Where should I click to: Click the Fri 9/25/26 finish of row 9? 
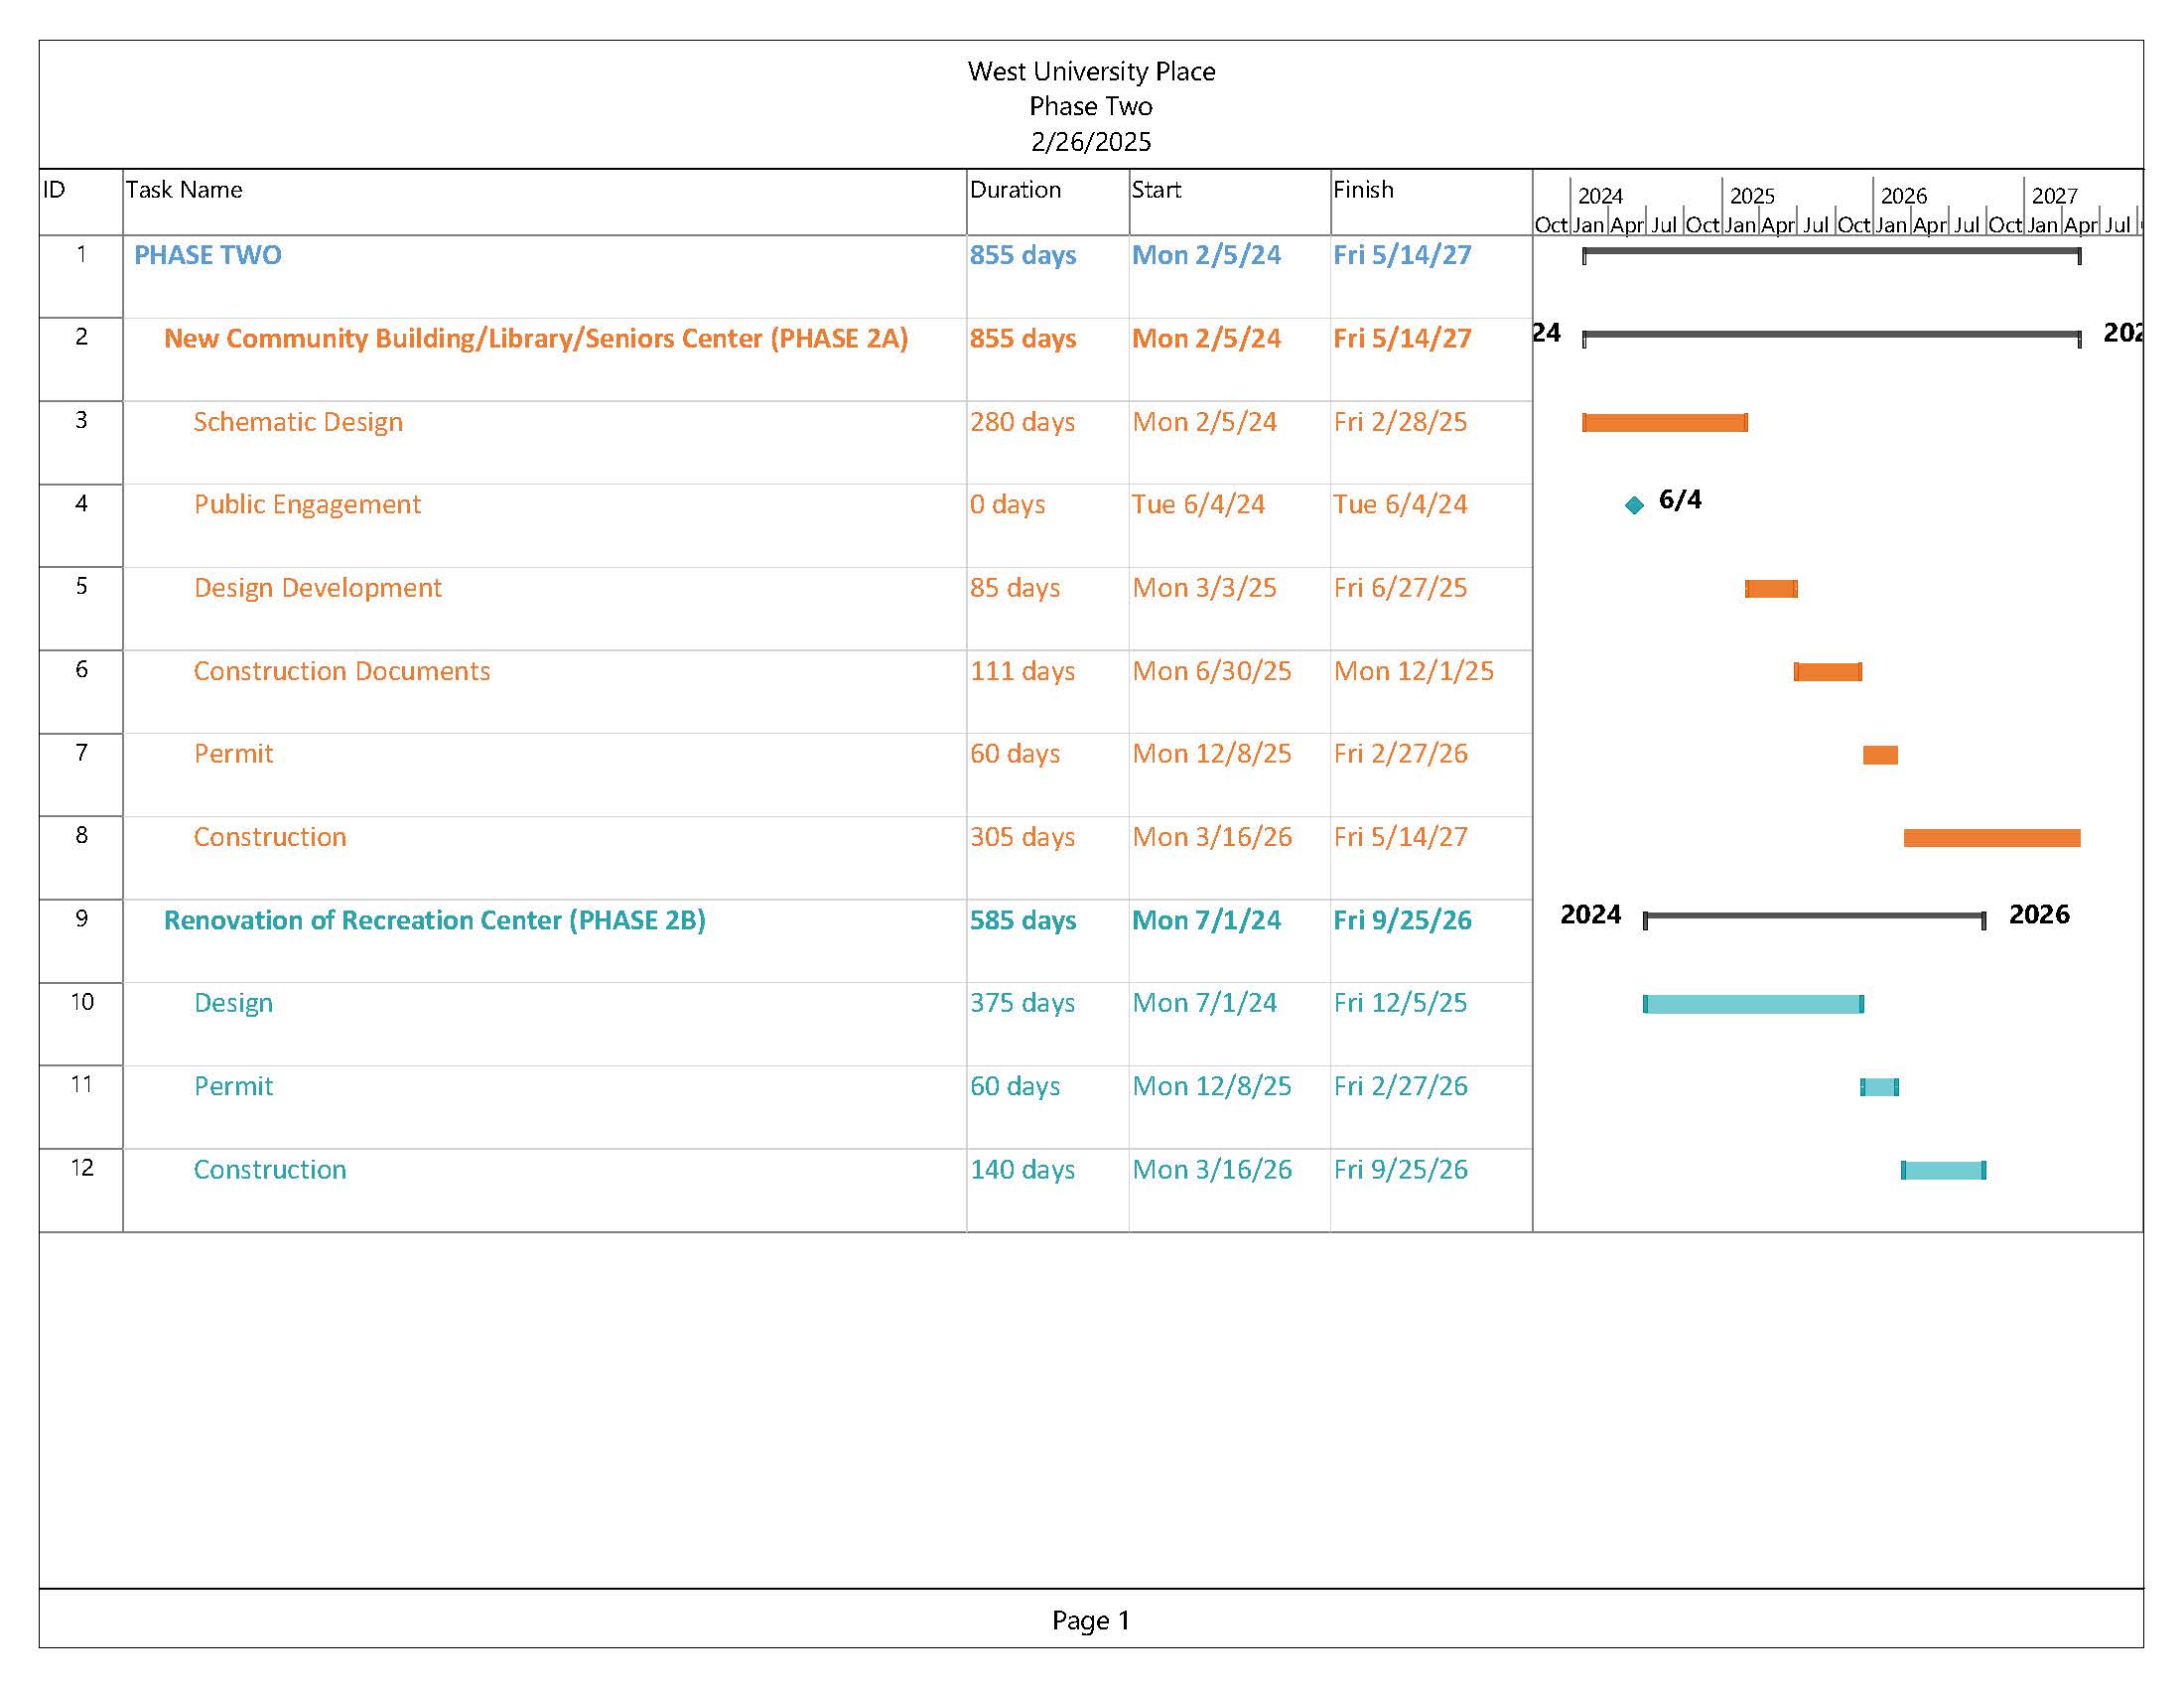(1402, 920)
